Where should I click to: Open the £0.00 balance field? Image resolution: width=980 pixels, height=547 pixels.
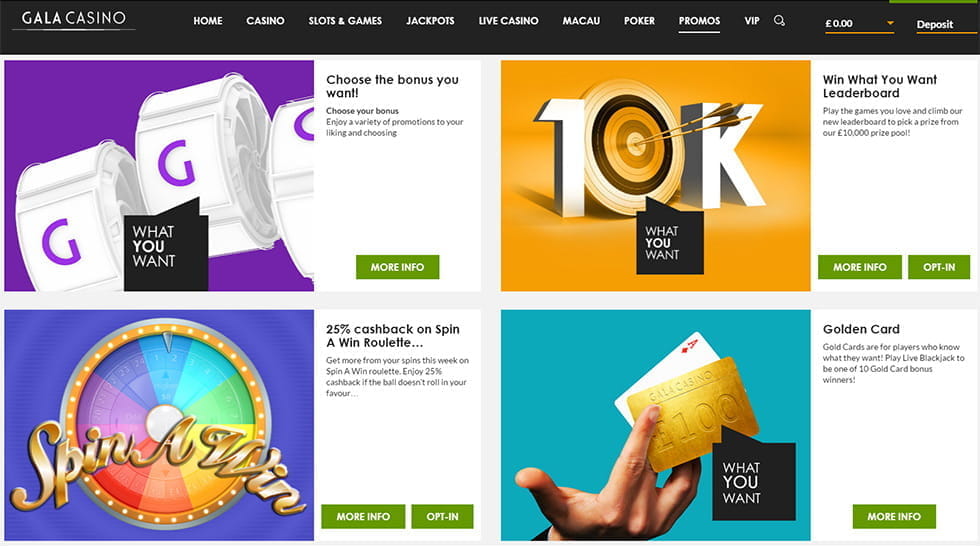859,24
